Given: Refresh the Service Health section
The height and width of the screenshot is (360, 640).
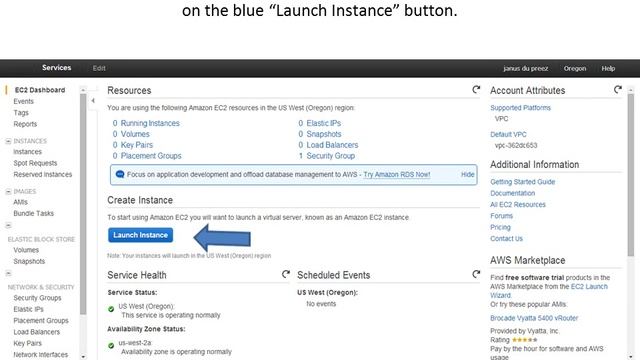Looking at the screenshot, I should 286,274.
